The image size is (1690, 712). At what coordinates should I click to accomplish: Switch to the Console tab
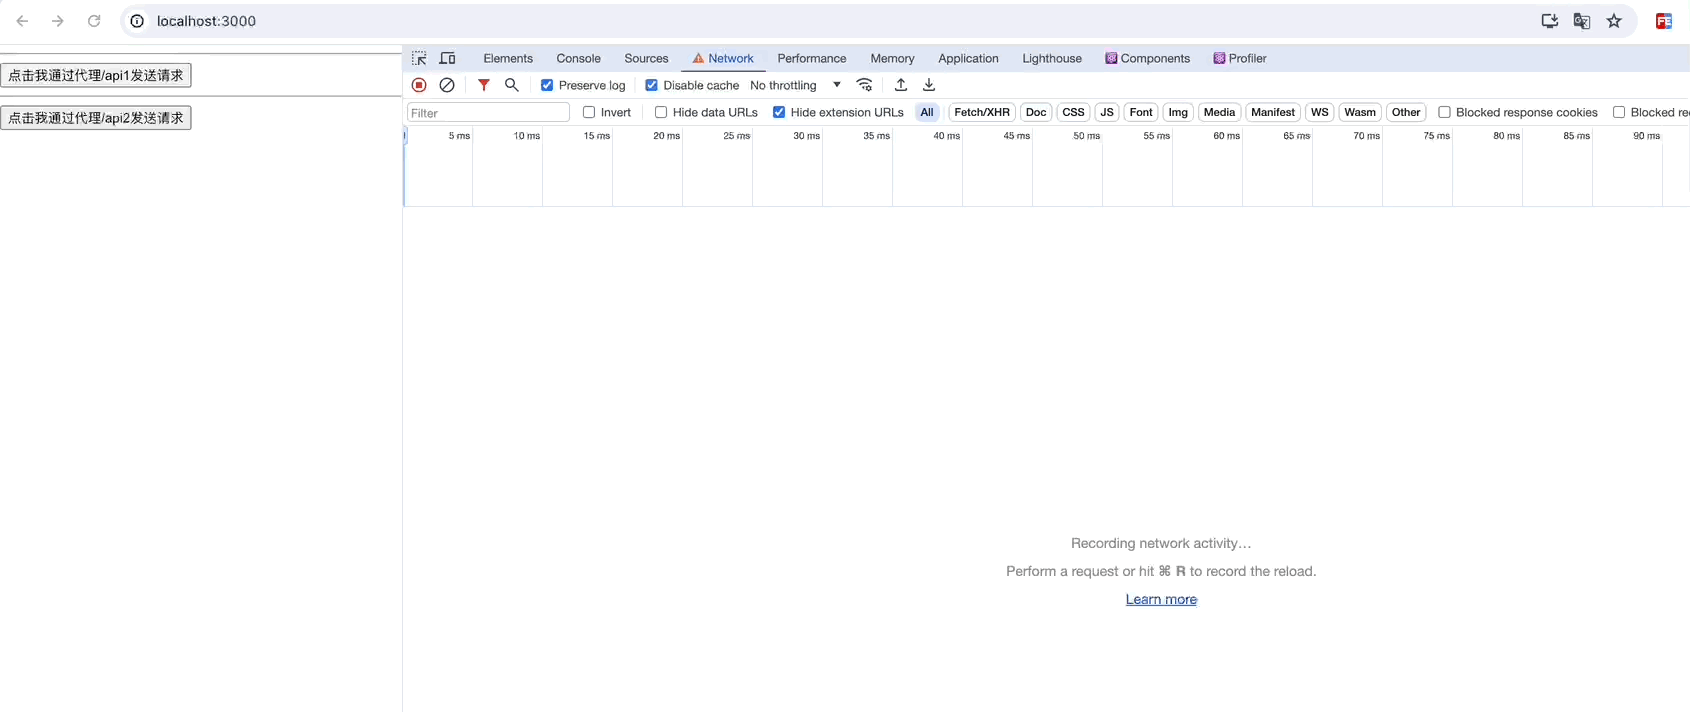[x=578, y=58]
